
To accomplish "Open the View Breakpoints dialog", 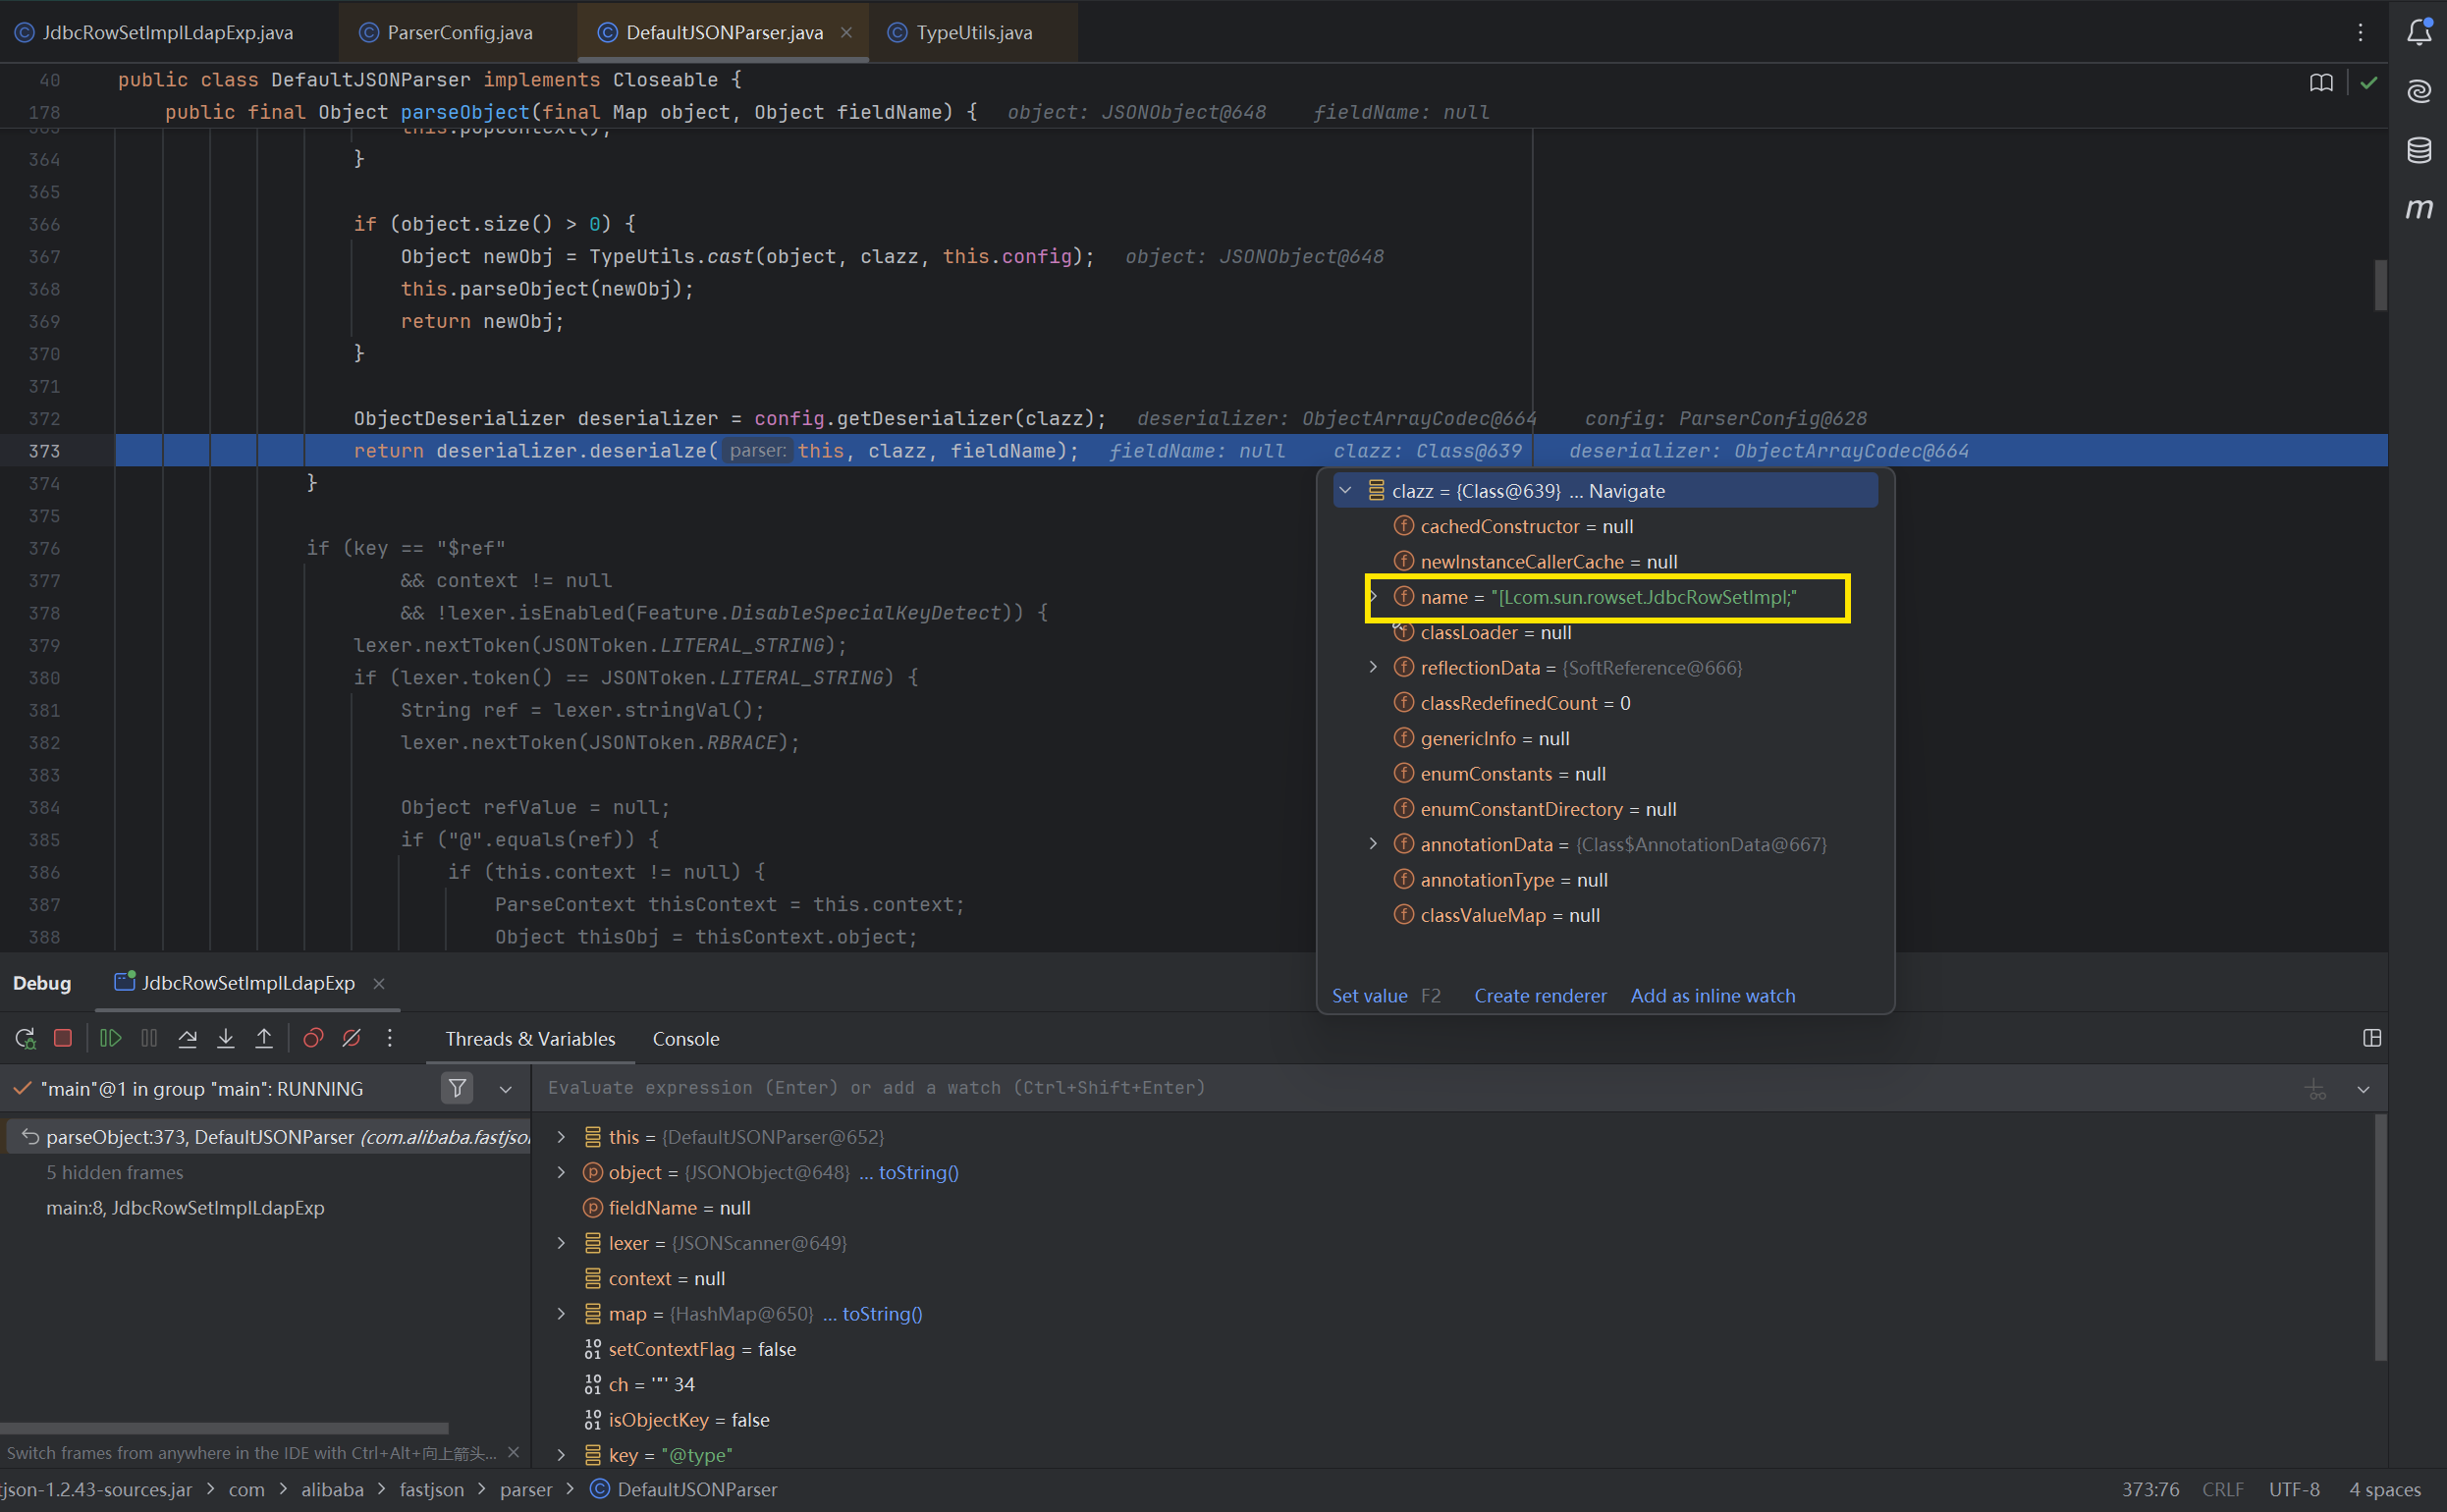I will 313,1039.
